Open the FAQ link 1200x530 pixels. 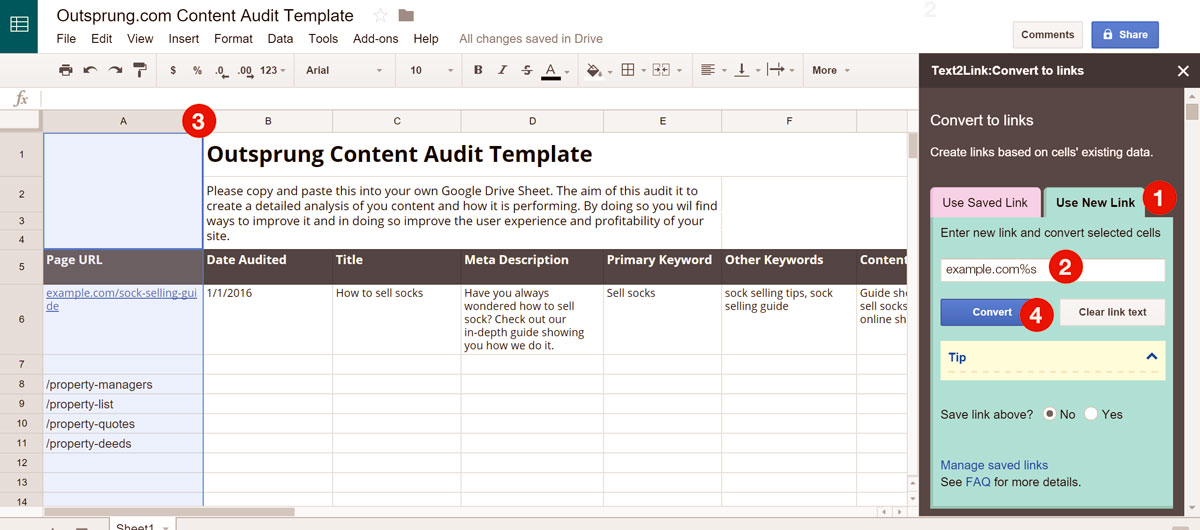[x=978, y=482]
